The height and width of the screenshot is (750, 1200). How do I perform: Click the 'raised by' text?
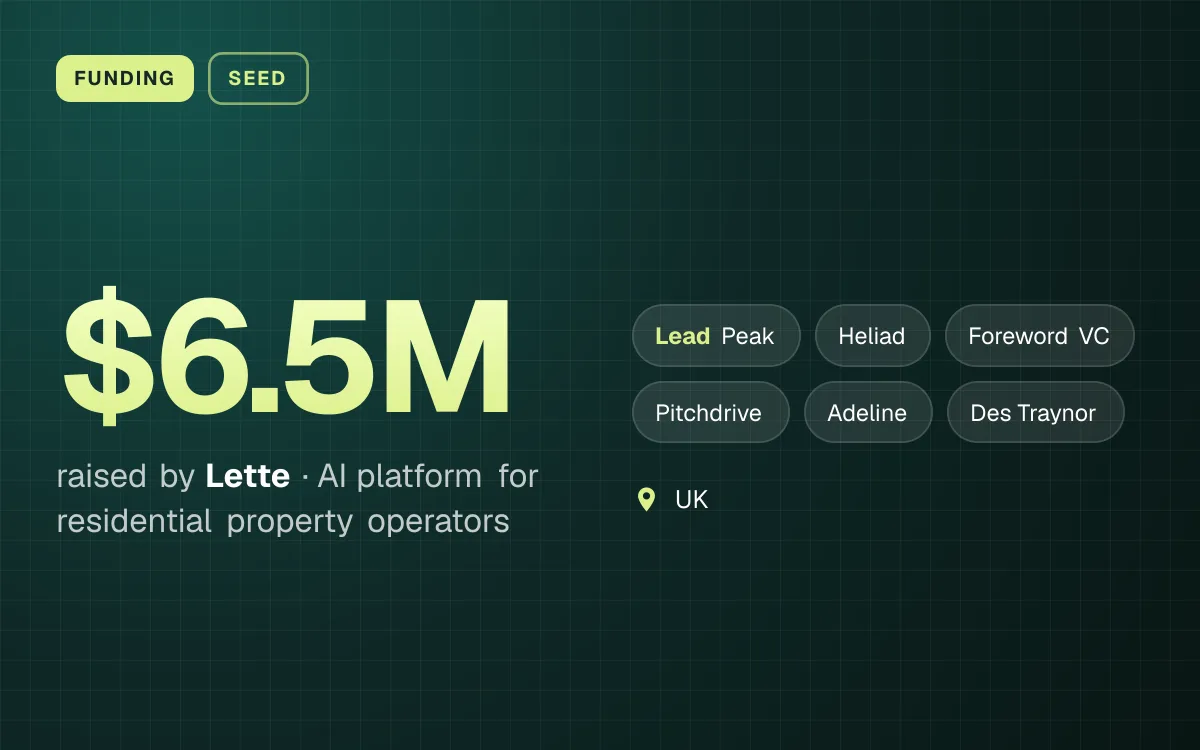[x=125, y=476]
